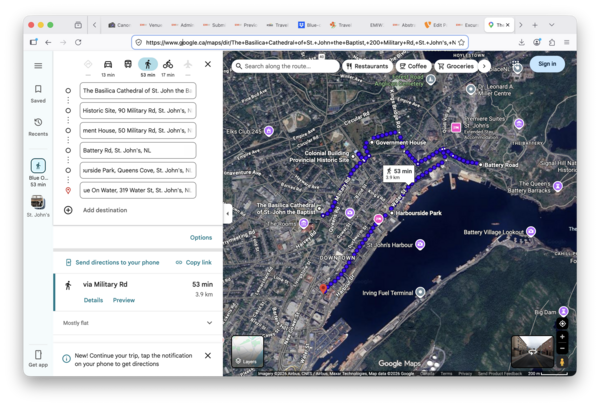Select the Pegman Street View icon
The width and height of the screenshot is (600, 407).
coord(562,362)
